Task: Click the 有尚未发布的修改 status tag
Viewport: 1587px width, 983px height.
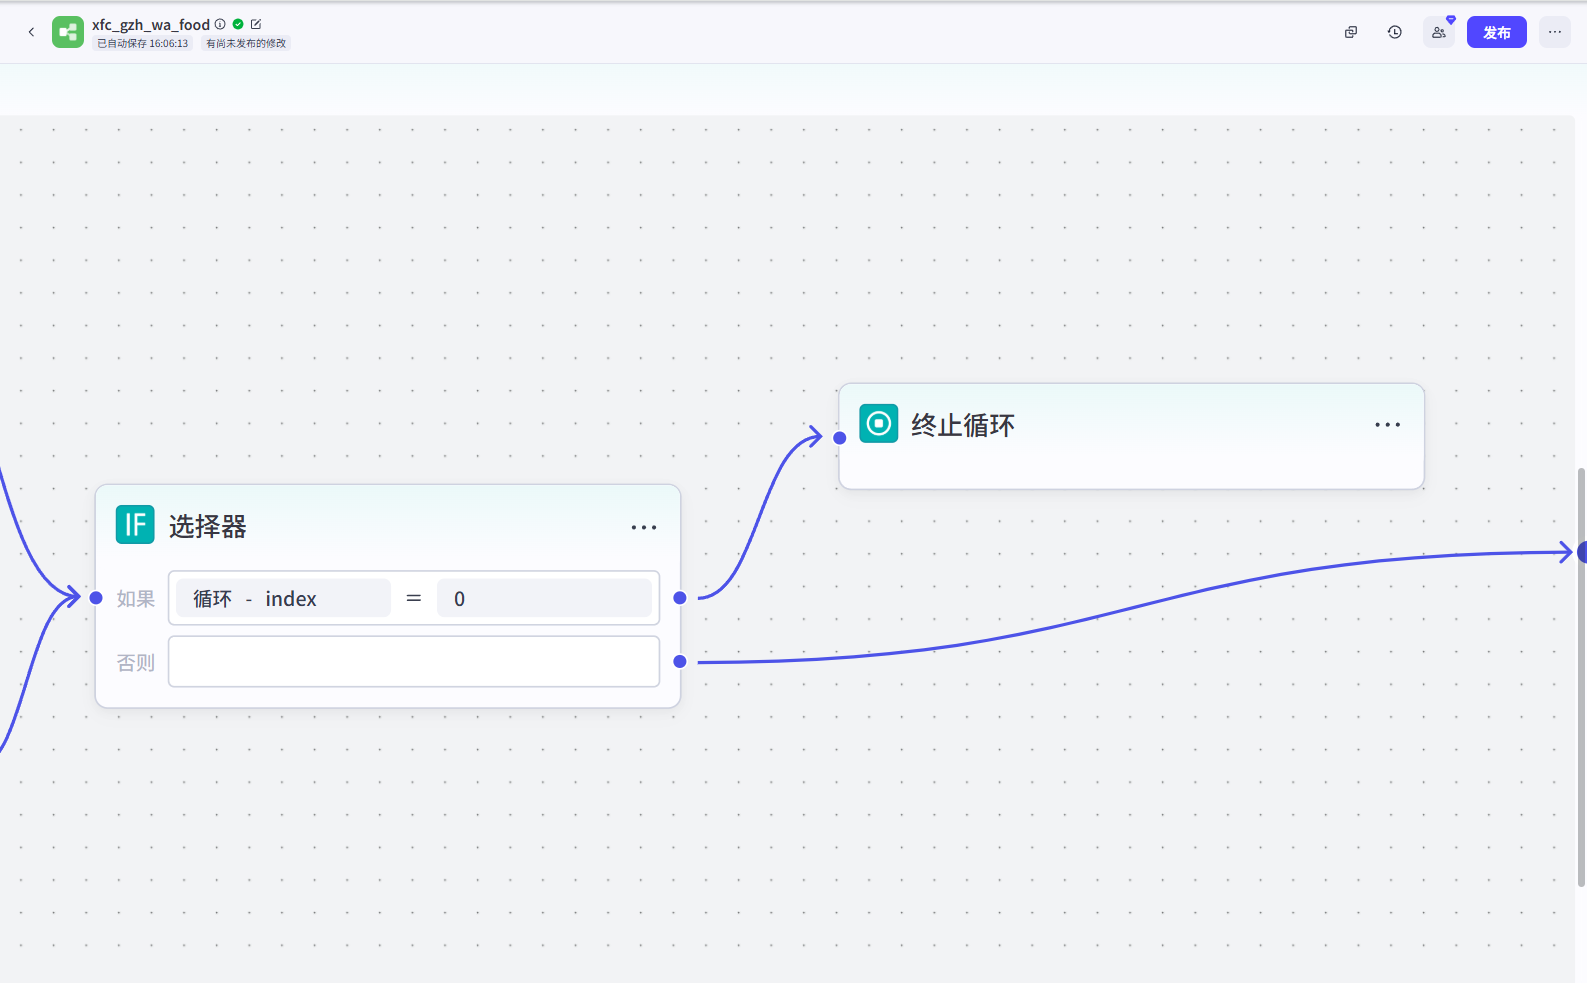Action: (x=246, y=44)
